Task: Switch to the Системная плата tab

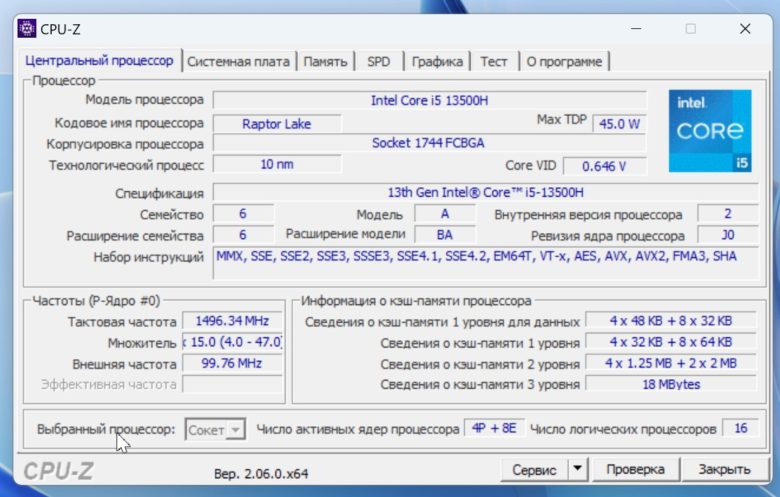Action: point(238,62)
